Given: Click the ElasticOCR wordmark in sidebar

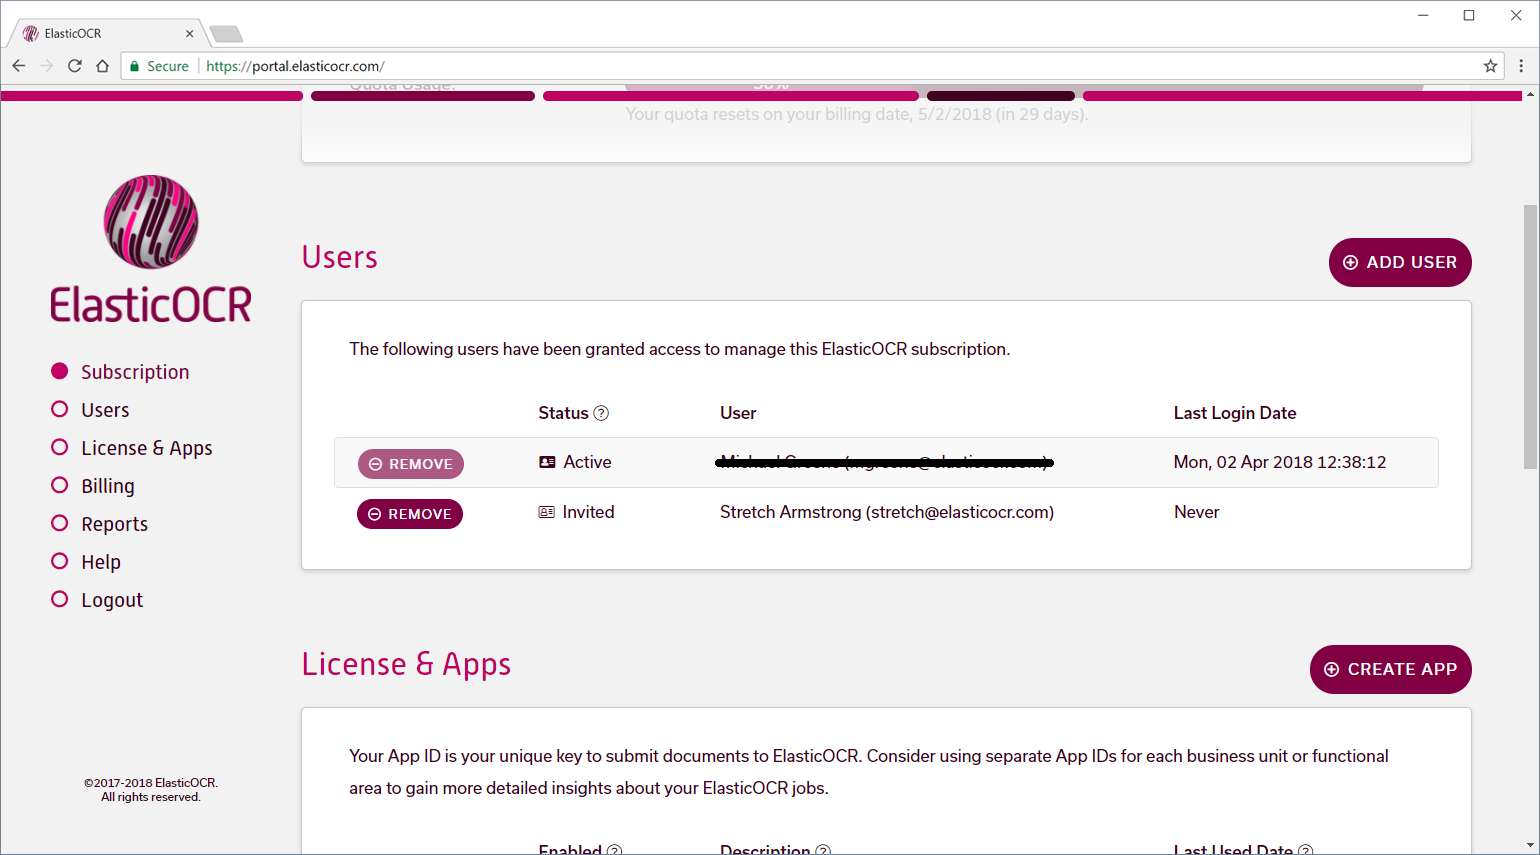Looking at the screenshot, I should [151, 304].
